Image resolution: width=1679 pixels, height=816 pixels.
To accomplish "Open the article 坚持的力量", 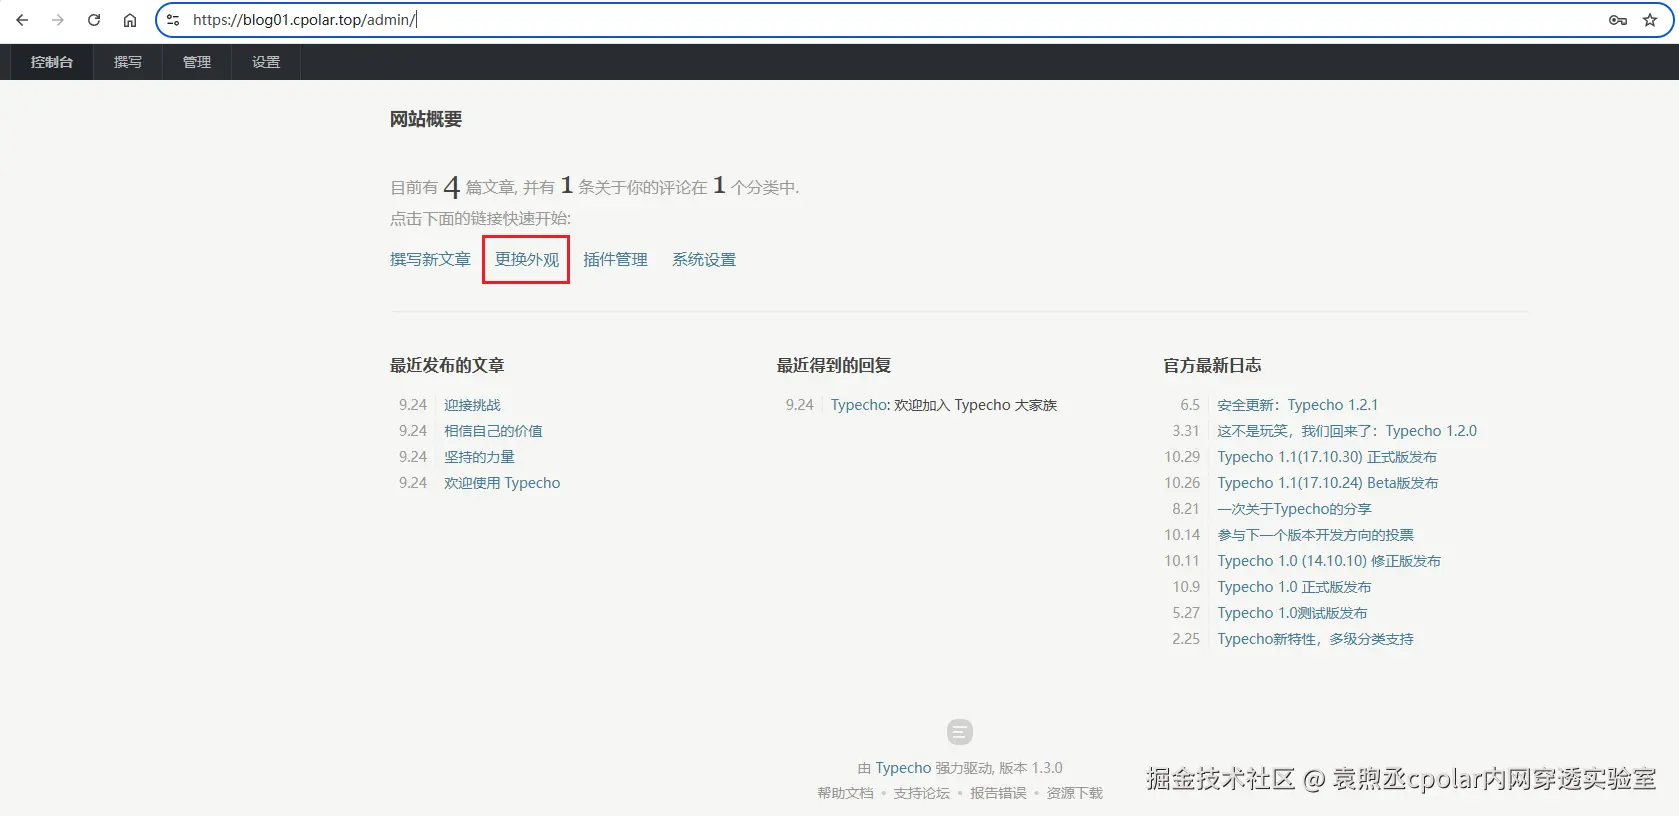I will (479, 457).
